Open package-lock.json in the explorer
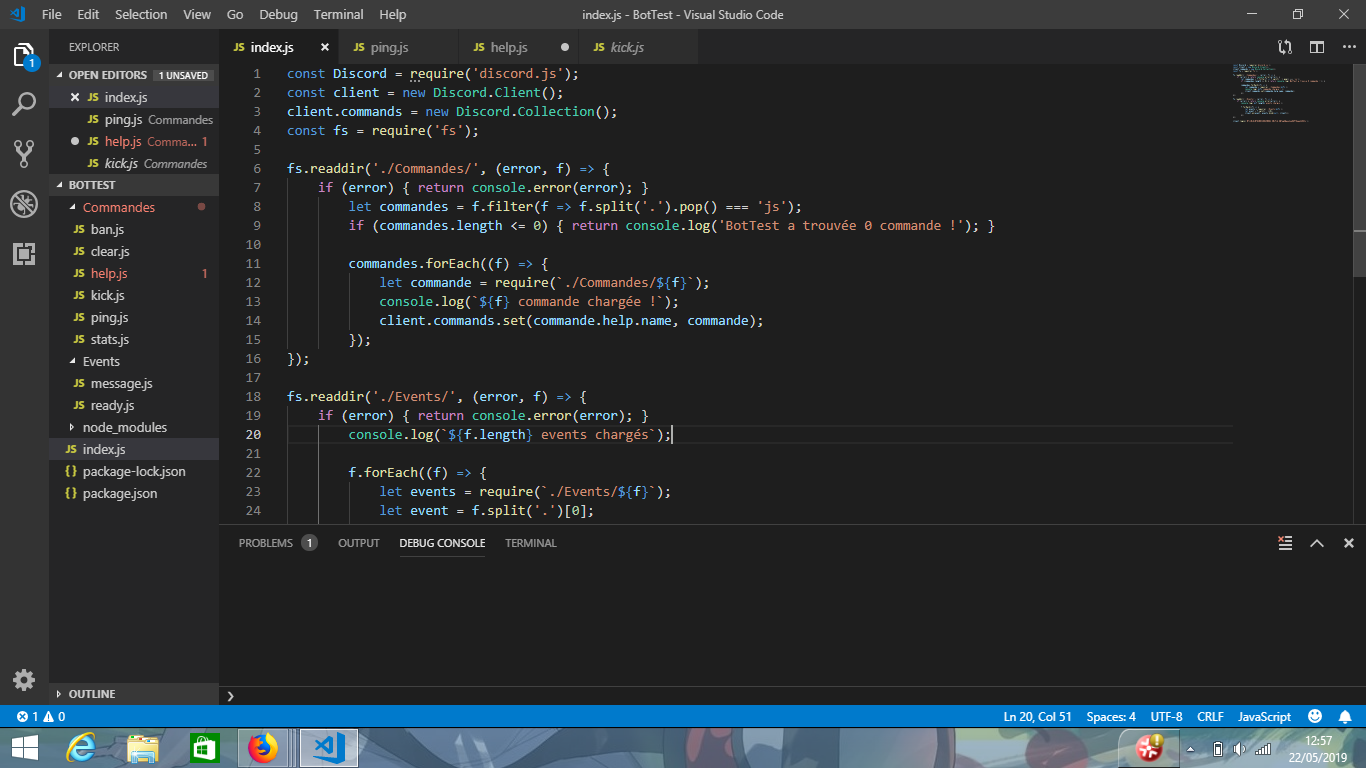This screenshot has height=768, width=1366. point(134,471)
